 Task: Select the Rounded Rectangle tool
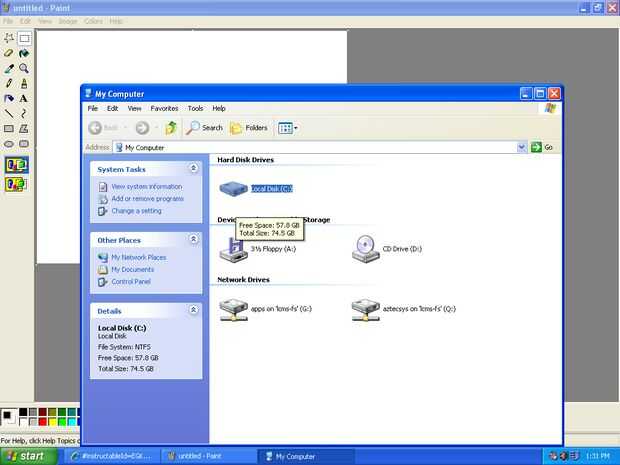click(24, 144)
